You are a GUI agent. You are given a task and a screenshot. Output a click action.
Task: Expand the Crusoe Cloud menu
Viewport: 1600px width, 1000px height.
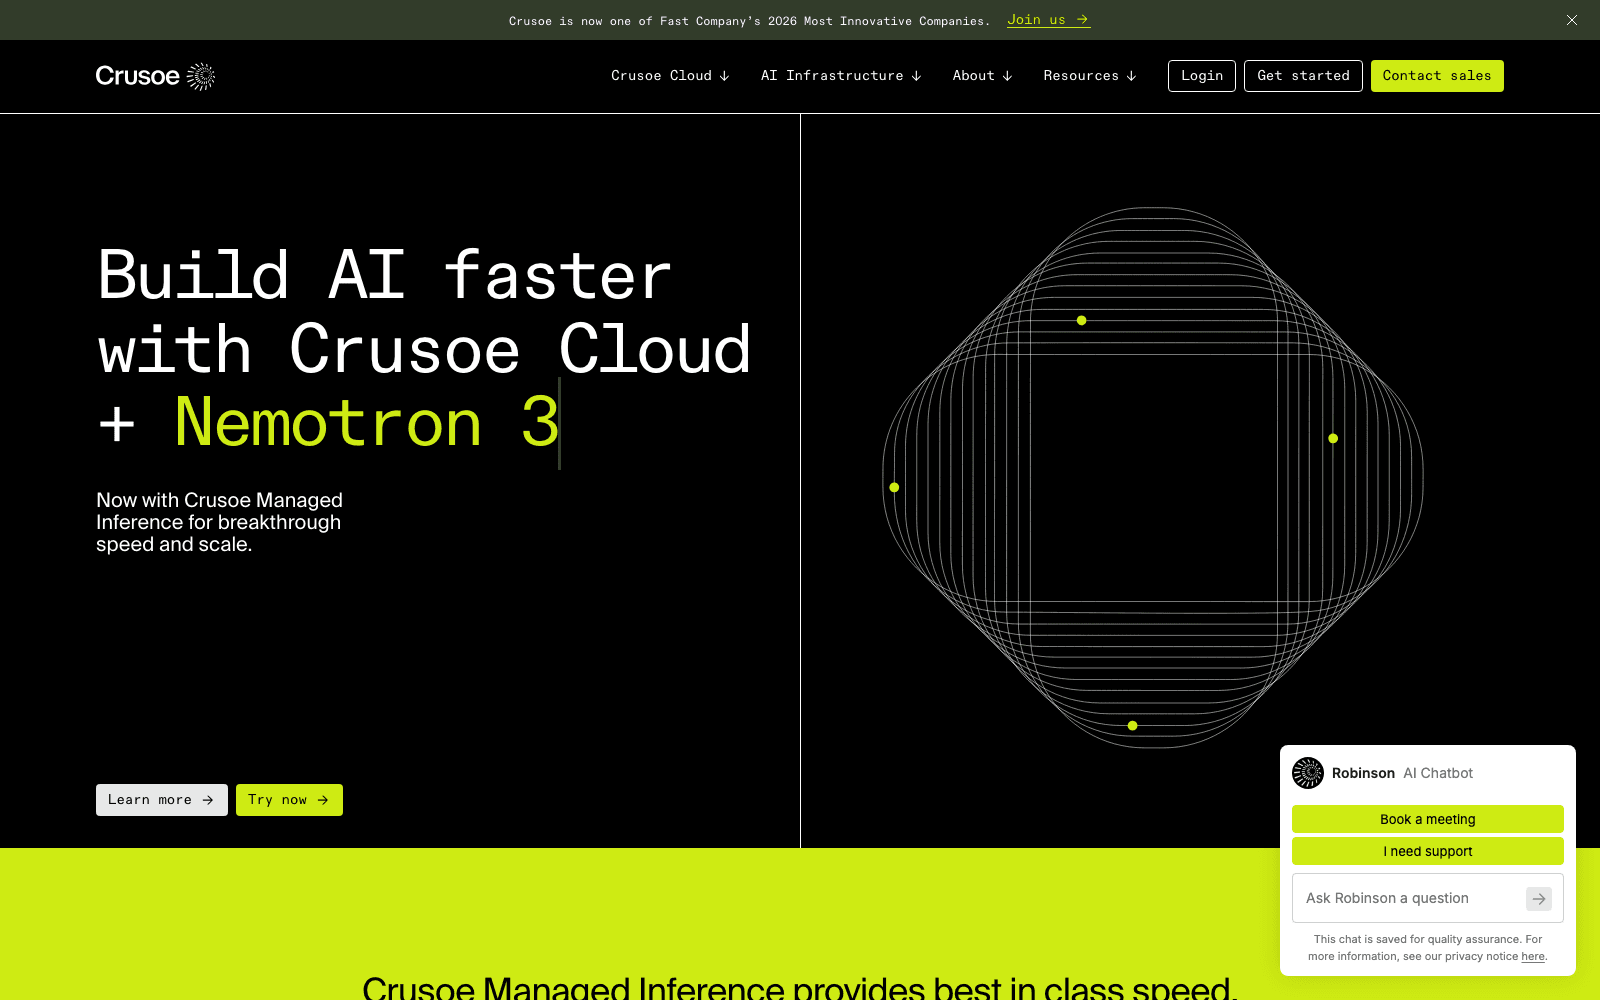pyautogui.click(x=670, y=76)
